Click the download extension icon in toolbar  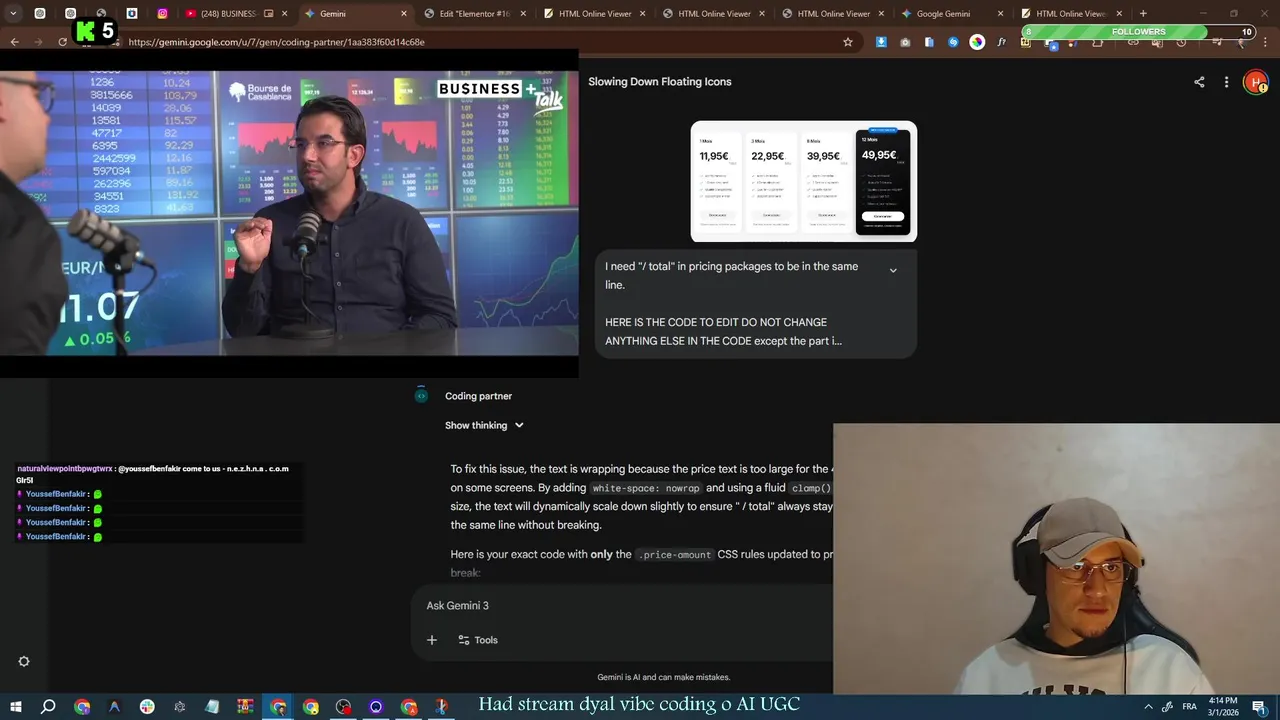point(881,42)
